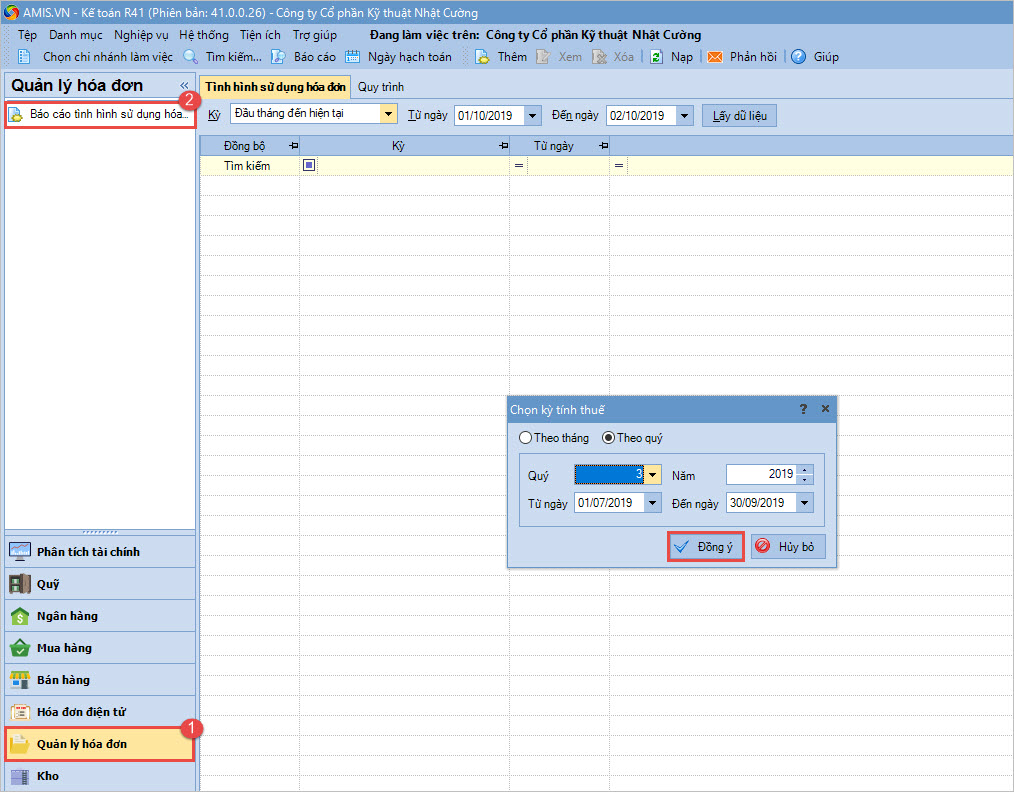Open Ngày hạch toán calendar icon
Viewport: 1014px width, 792px height.
(353, 57)
